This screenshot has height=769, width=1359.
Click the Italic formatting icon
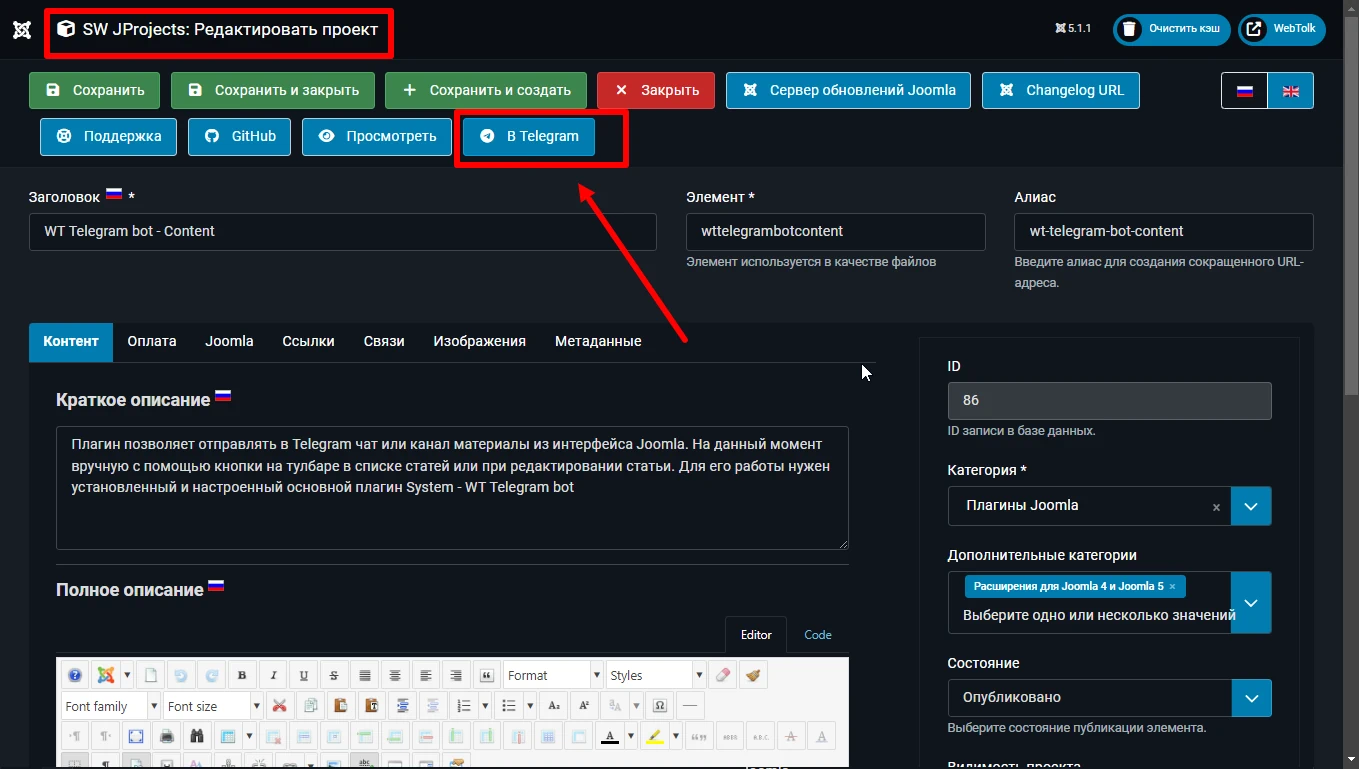pos(272,676)
